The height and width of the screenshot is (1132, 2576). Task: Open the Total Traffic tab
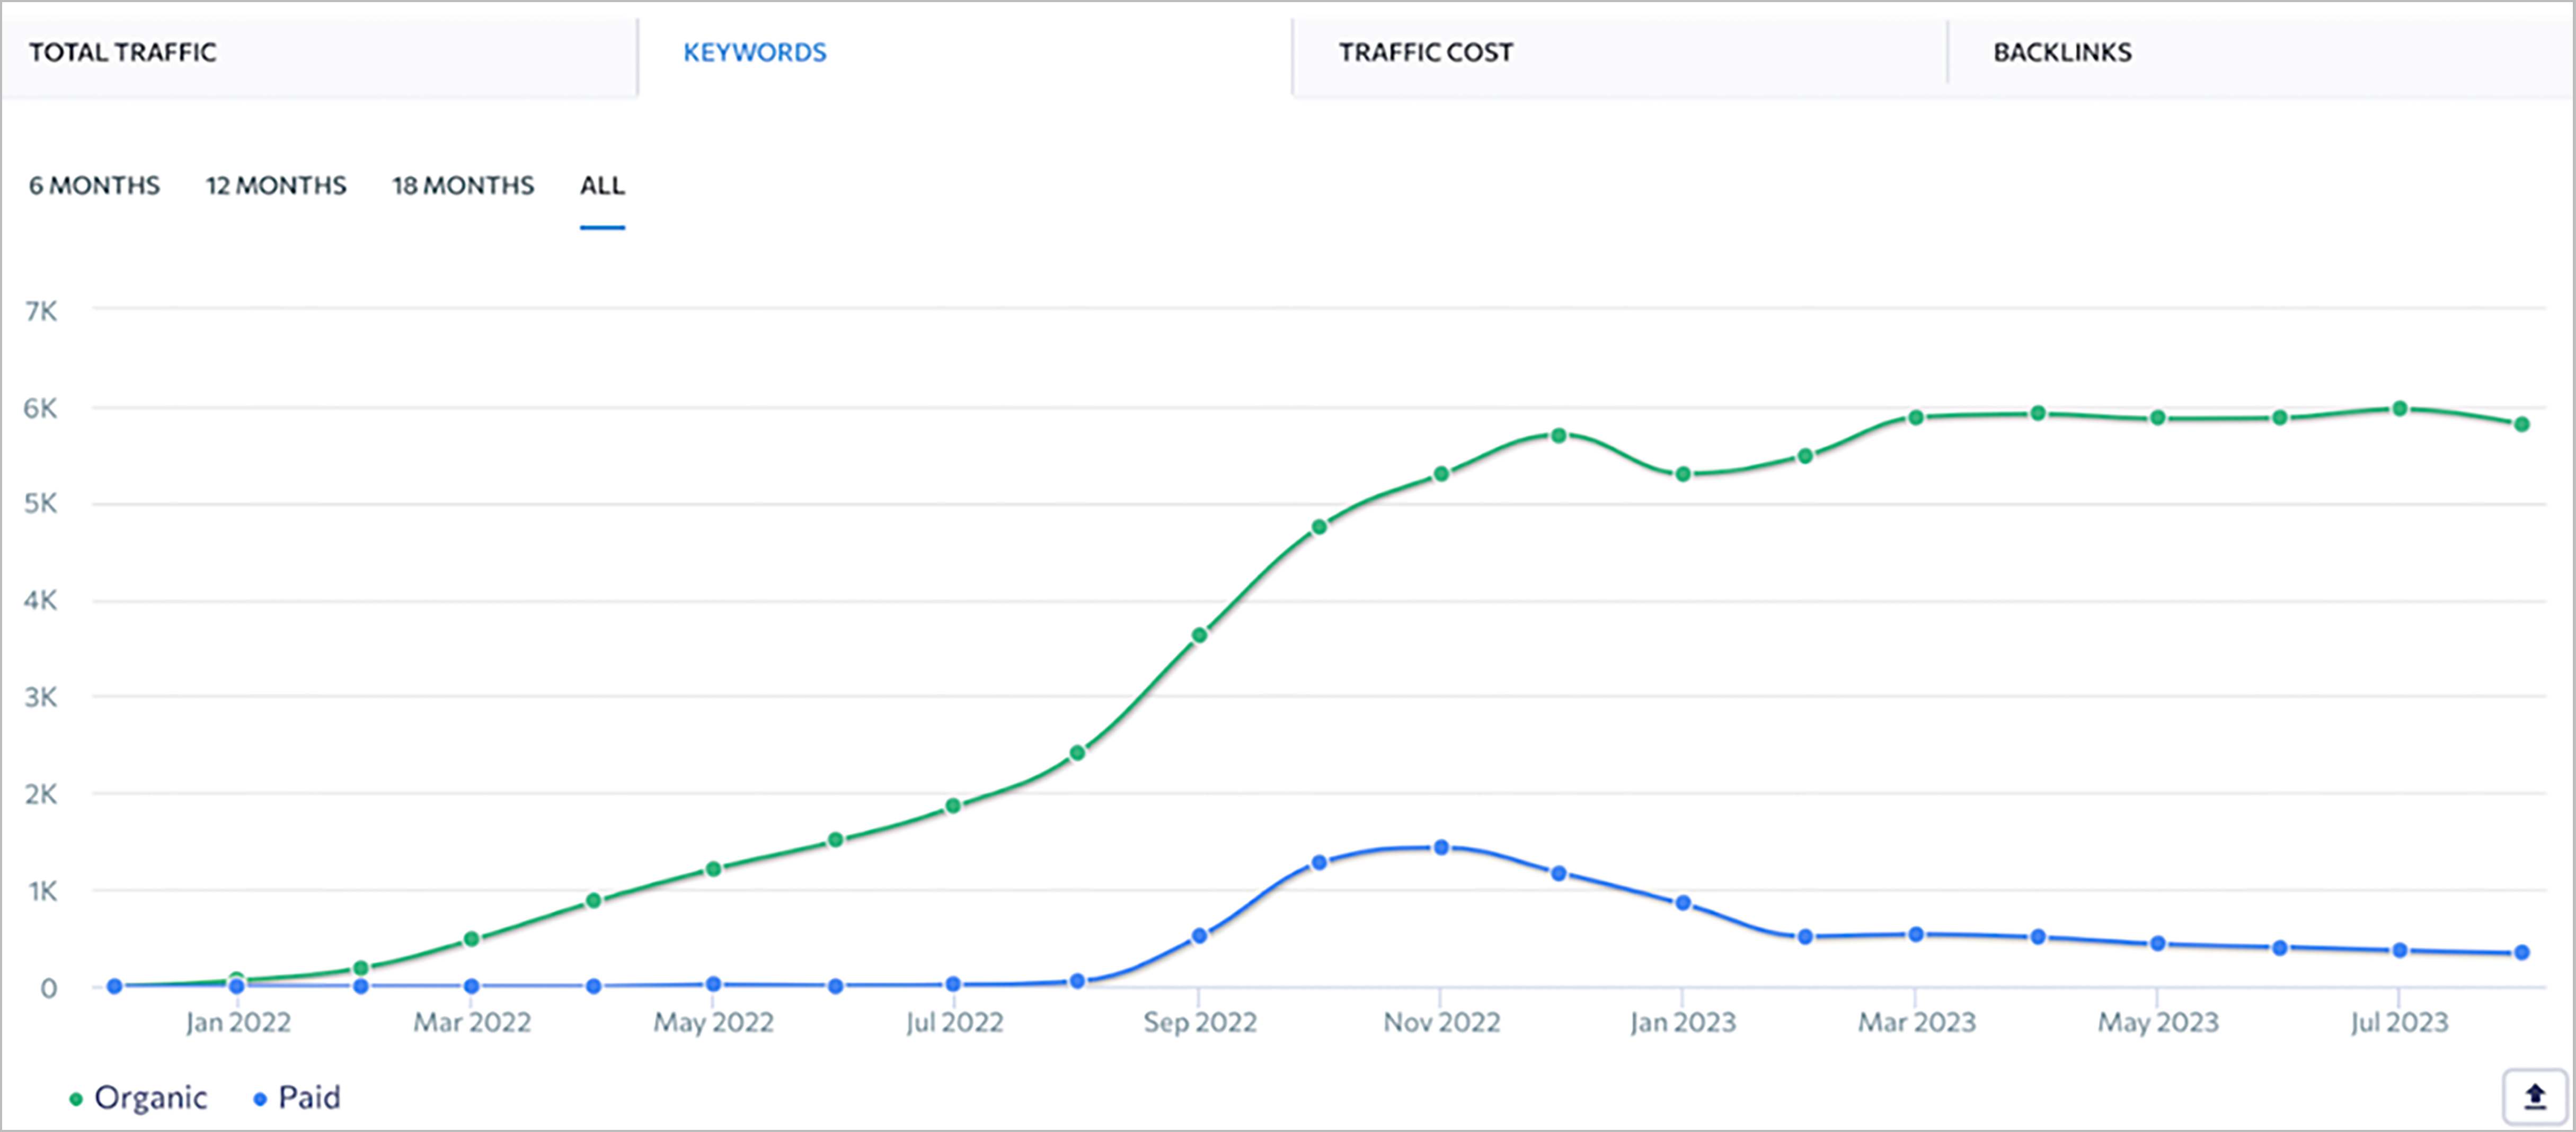(x=122, y=52)
